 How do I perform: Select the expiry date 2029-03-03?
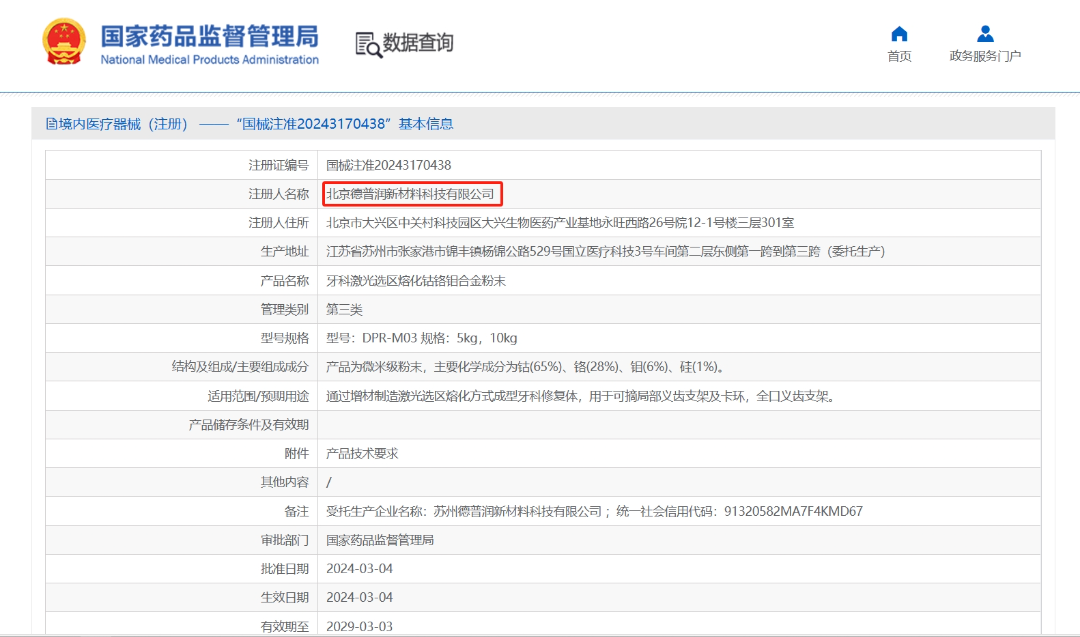point(360,627)
